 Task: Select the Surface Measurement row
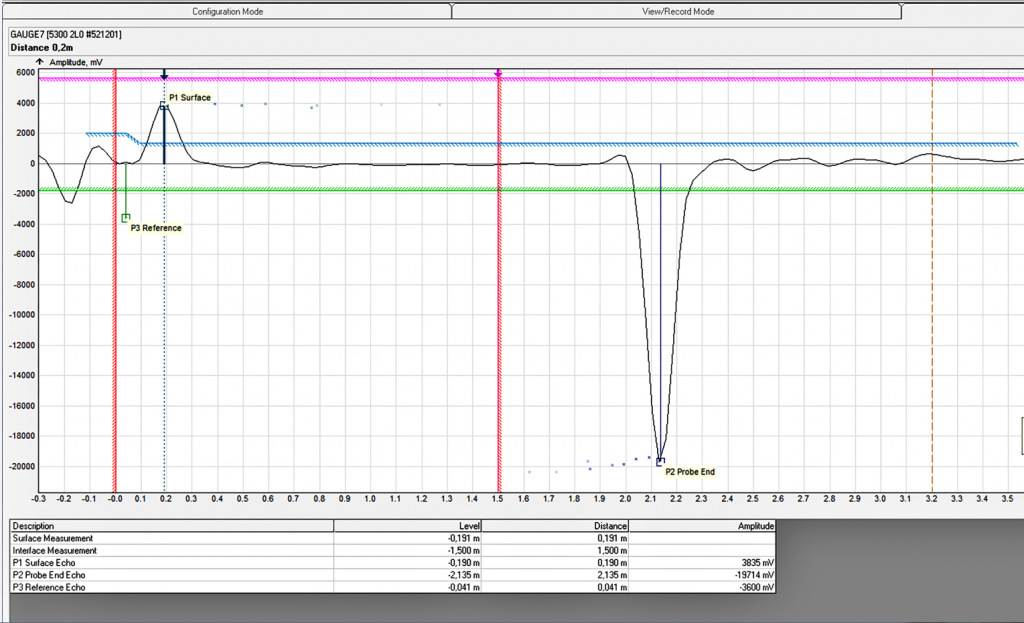[392, 538]
